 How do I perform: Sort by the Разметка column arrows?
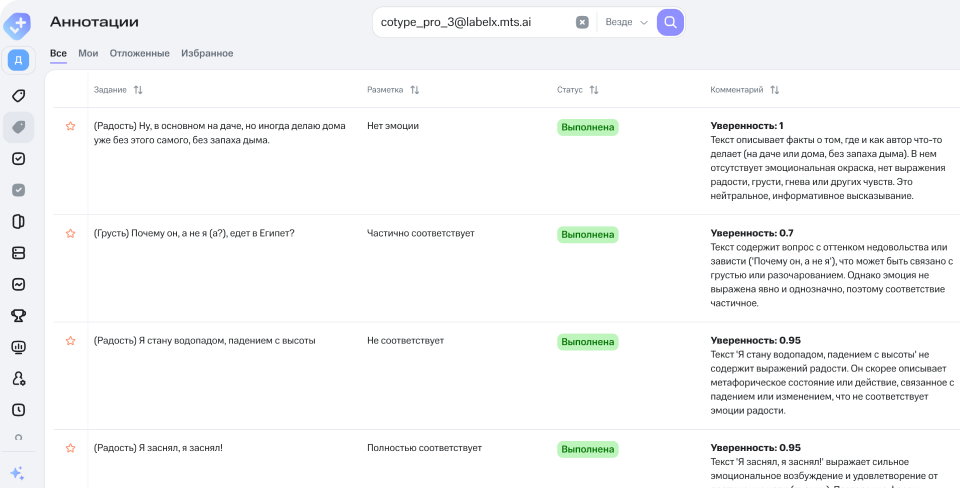pos(414,90)
